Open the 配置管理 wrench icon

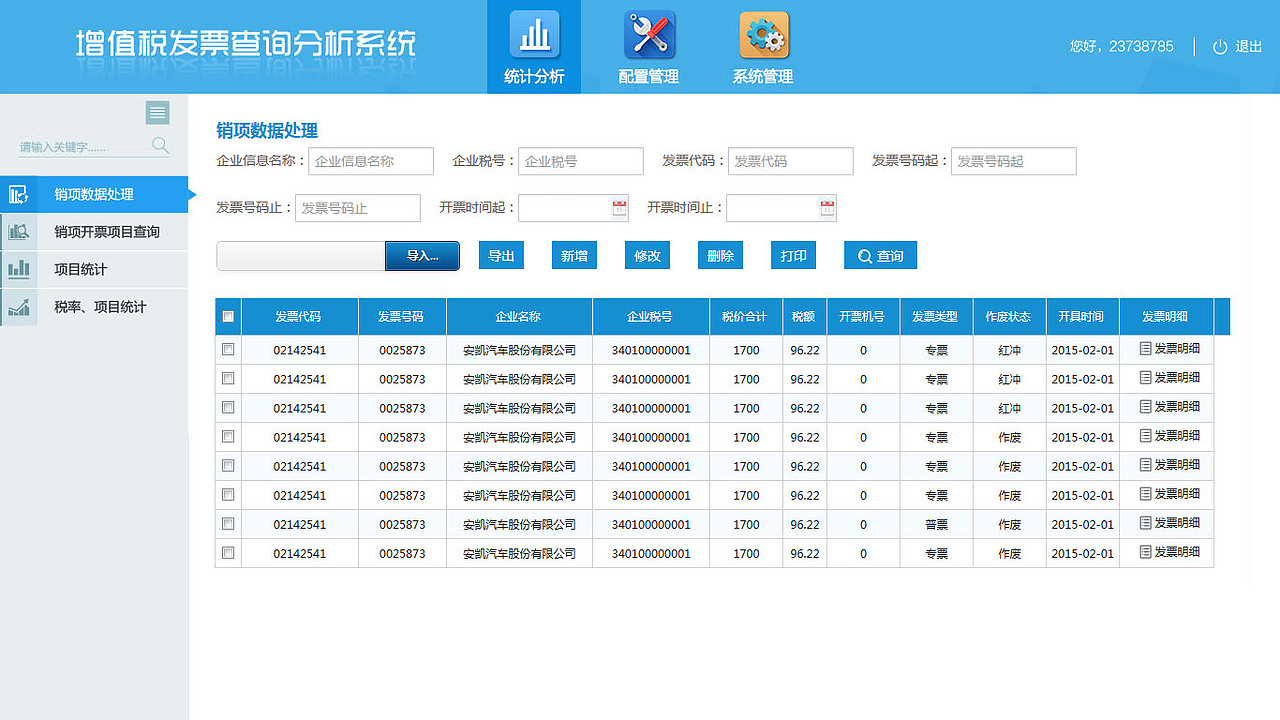(x=648, y=34)
